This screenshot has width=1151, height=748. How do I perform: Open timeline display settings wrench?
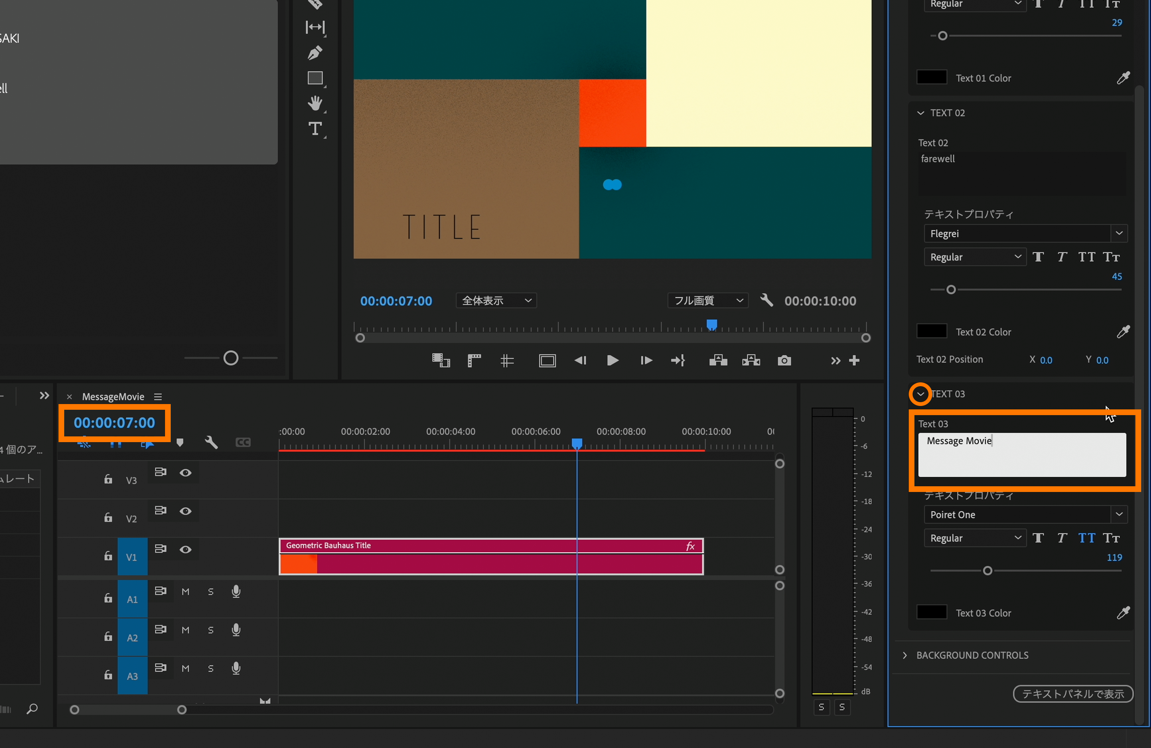click(211, 442)
